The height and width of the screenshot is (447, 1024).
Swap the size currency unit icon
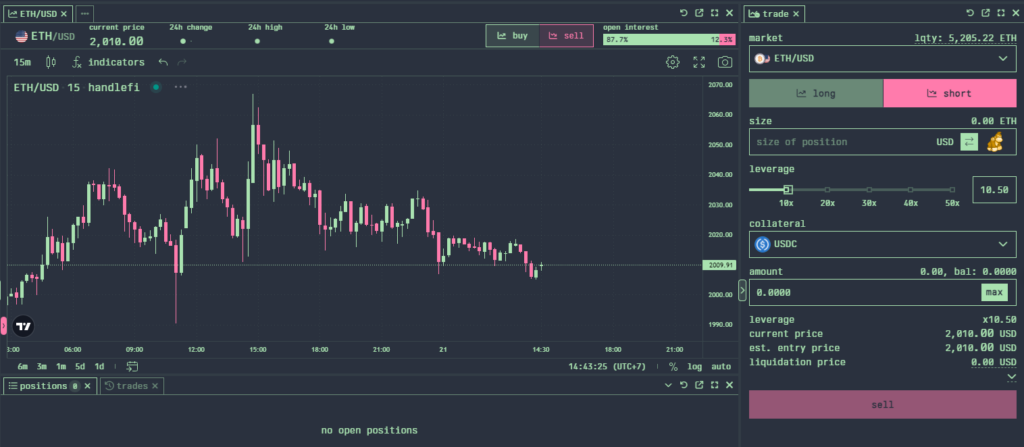(x=969, y=142)
